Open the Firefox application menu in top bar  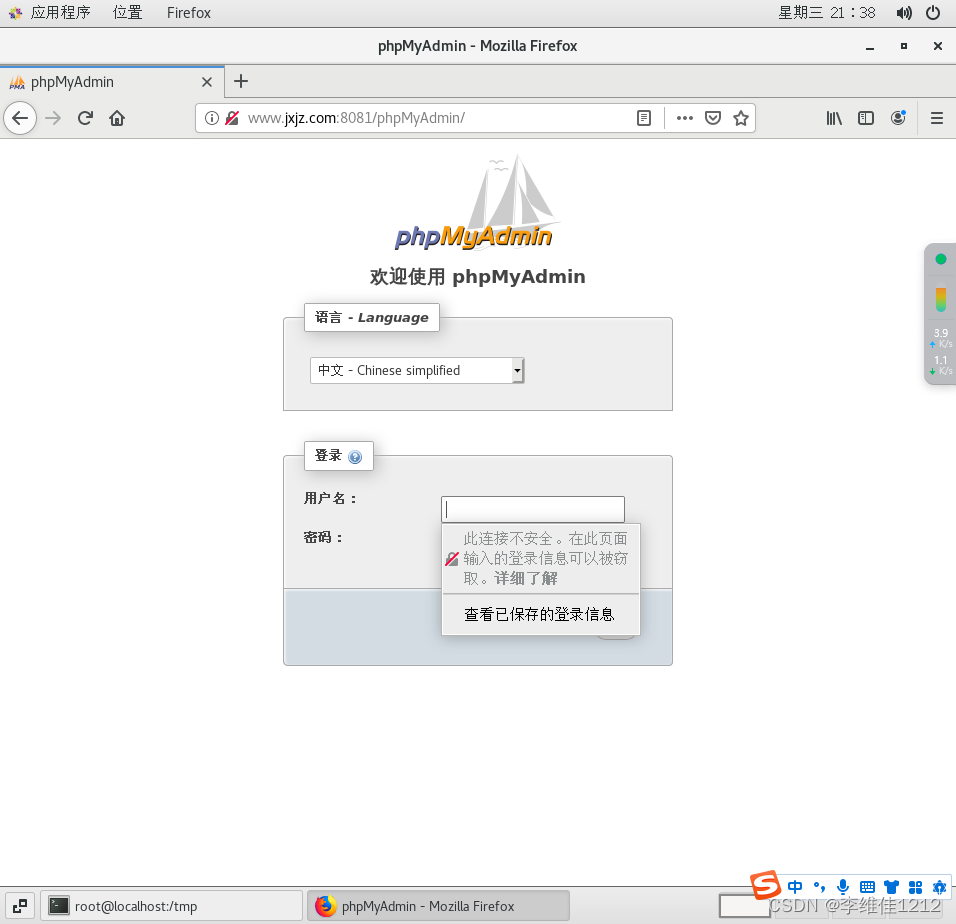[188, 13]
